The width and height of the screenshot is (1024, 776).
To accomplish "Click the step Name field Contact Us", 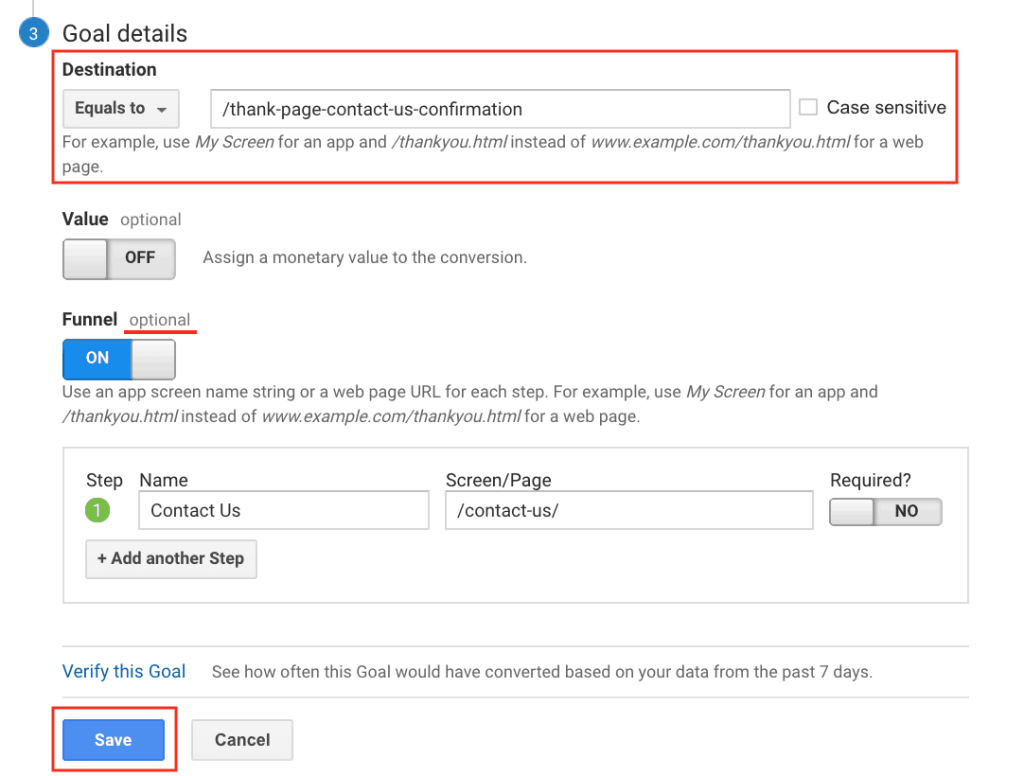I will [283, 510].
